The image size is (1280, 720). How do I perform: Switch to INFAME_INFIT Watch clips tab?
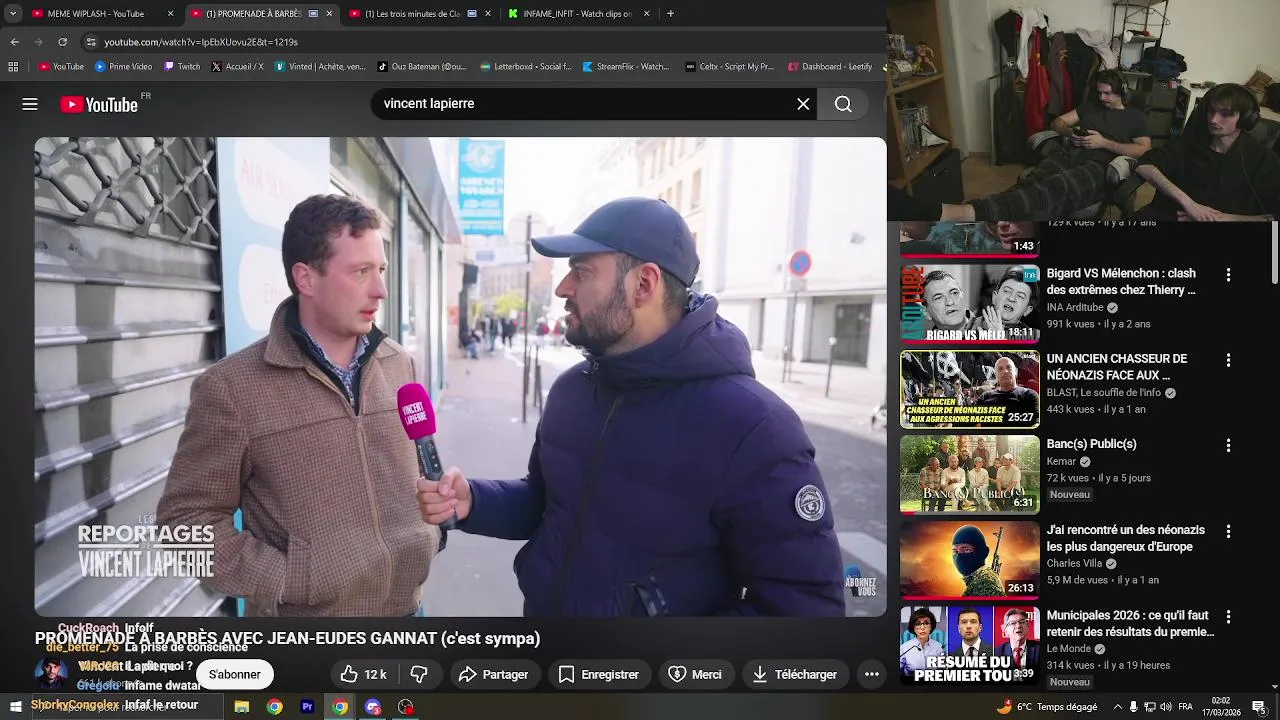click(x=577, y=14)
